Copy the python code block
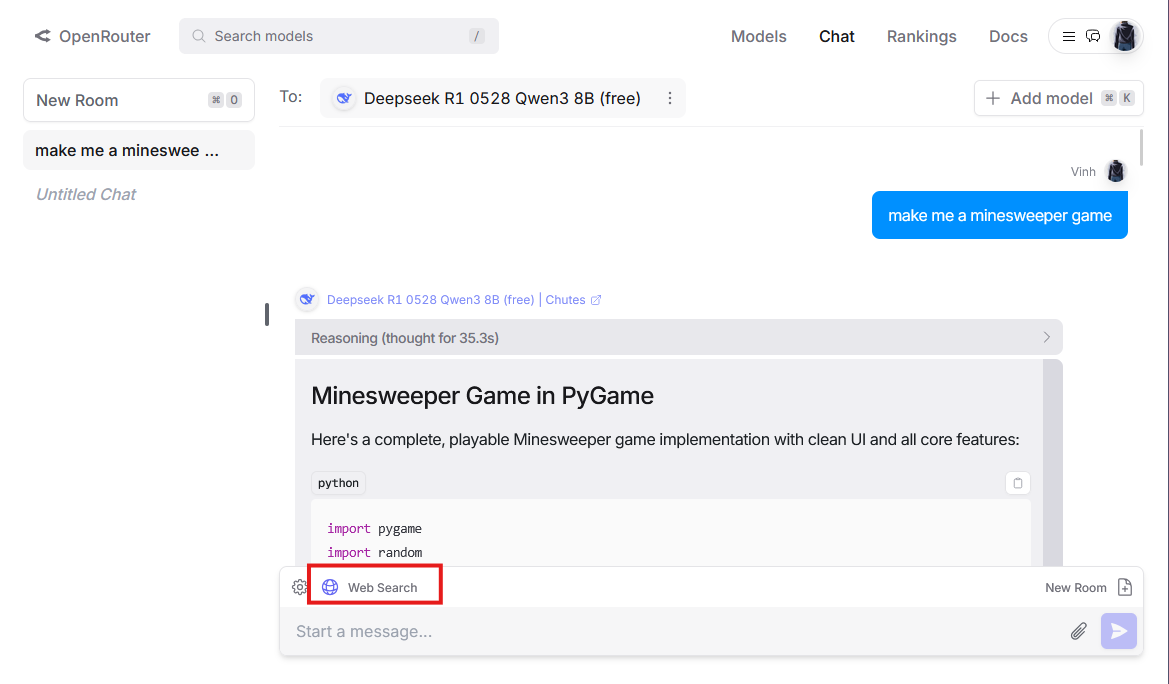 [x=1018, y=483]
